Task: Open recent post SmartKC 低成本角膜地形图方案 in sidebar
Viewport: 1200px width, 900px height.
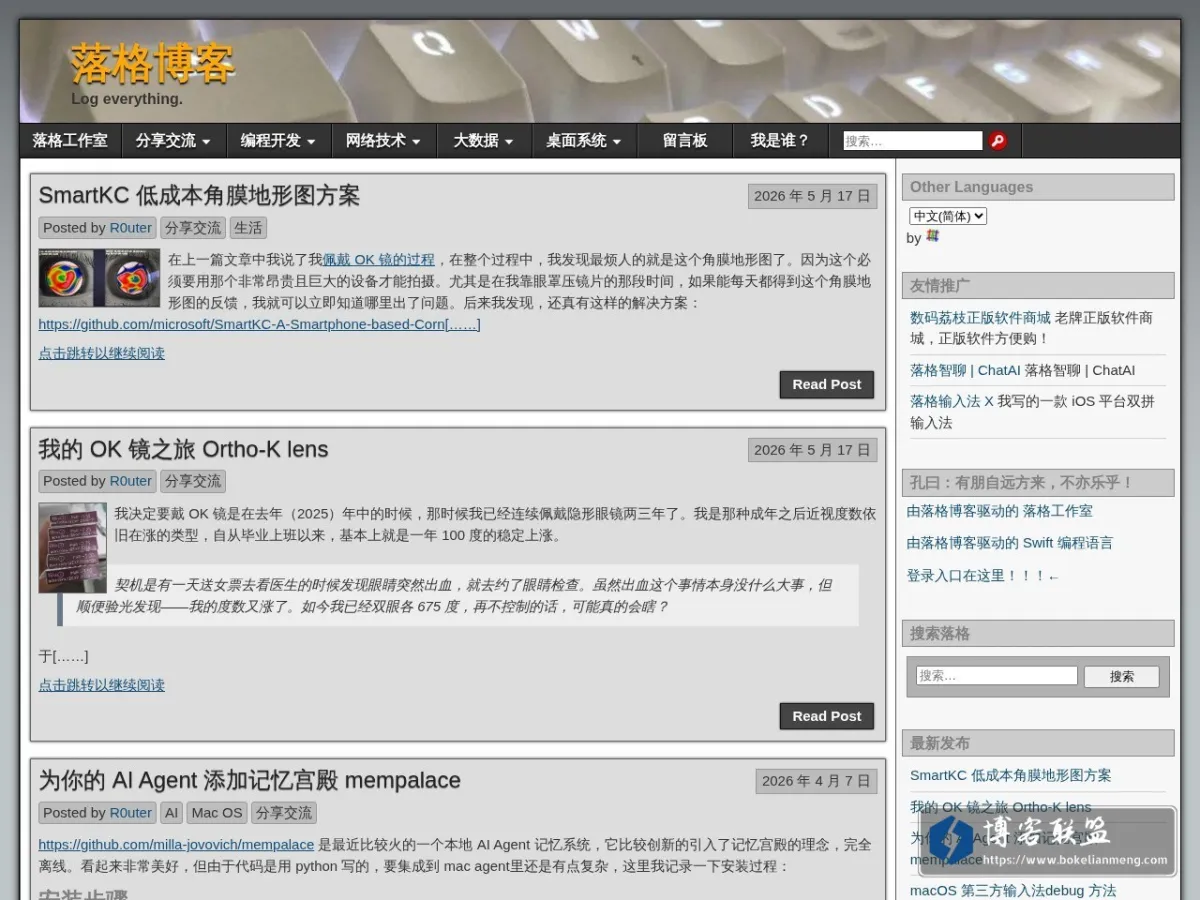Action: click(x=1011, y=775)
